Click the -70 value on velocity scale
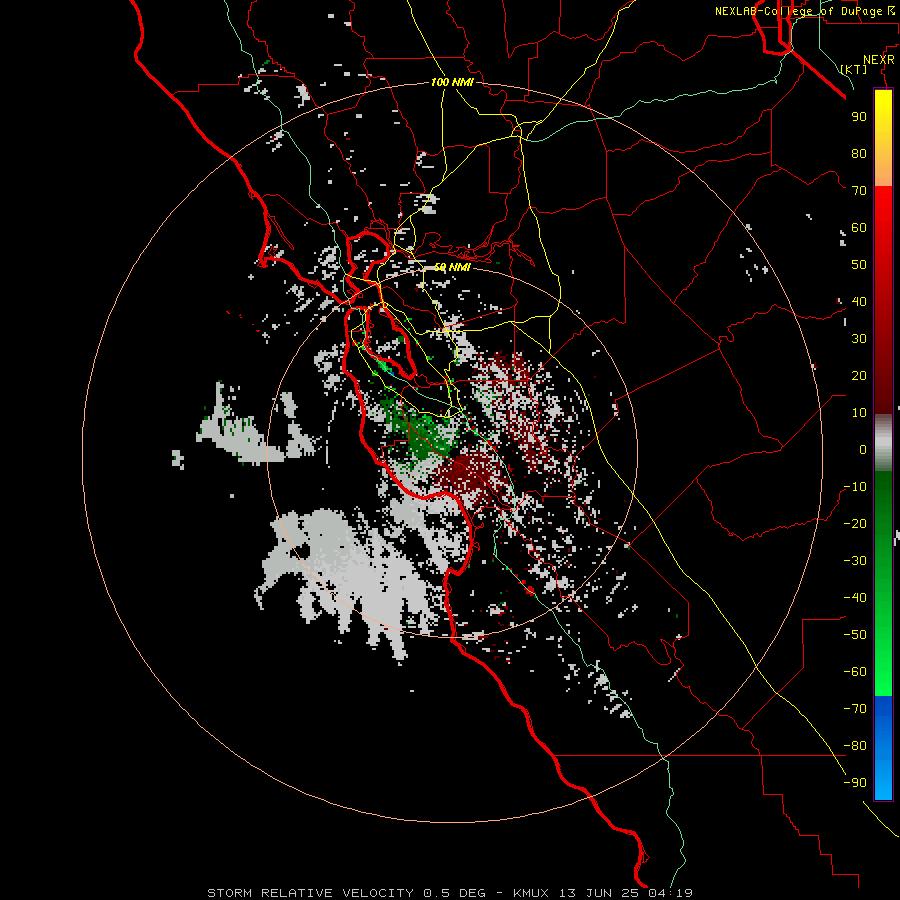 click(855, 708)
